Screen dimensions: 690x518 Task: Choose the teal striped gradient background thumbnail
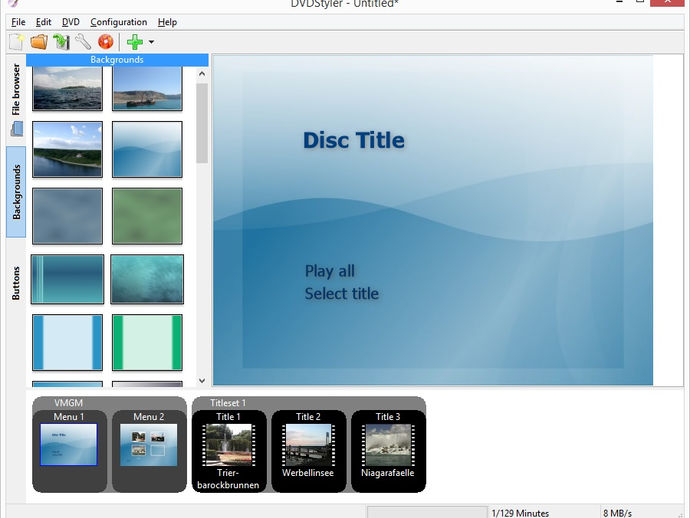[67, 279]
